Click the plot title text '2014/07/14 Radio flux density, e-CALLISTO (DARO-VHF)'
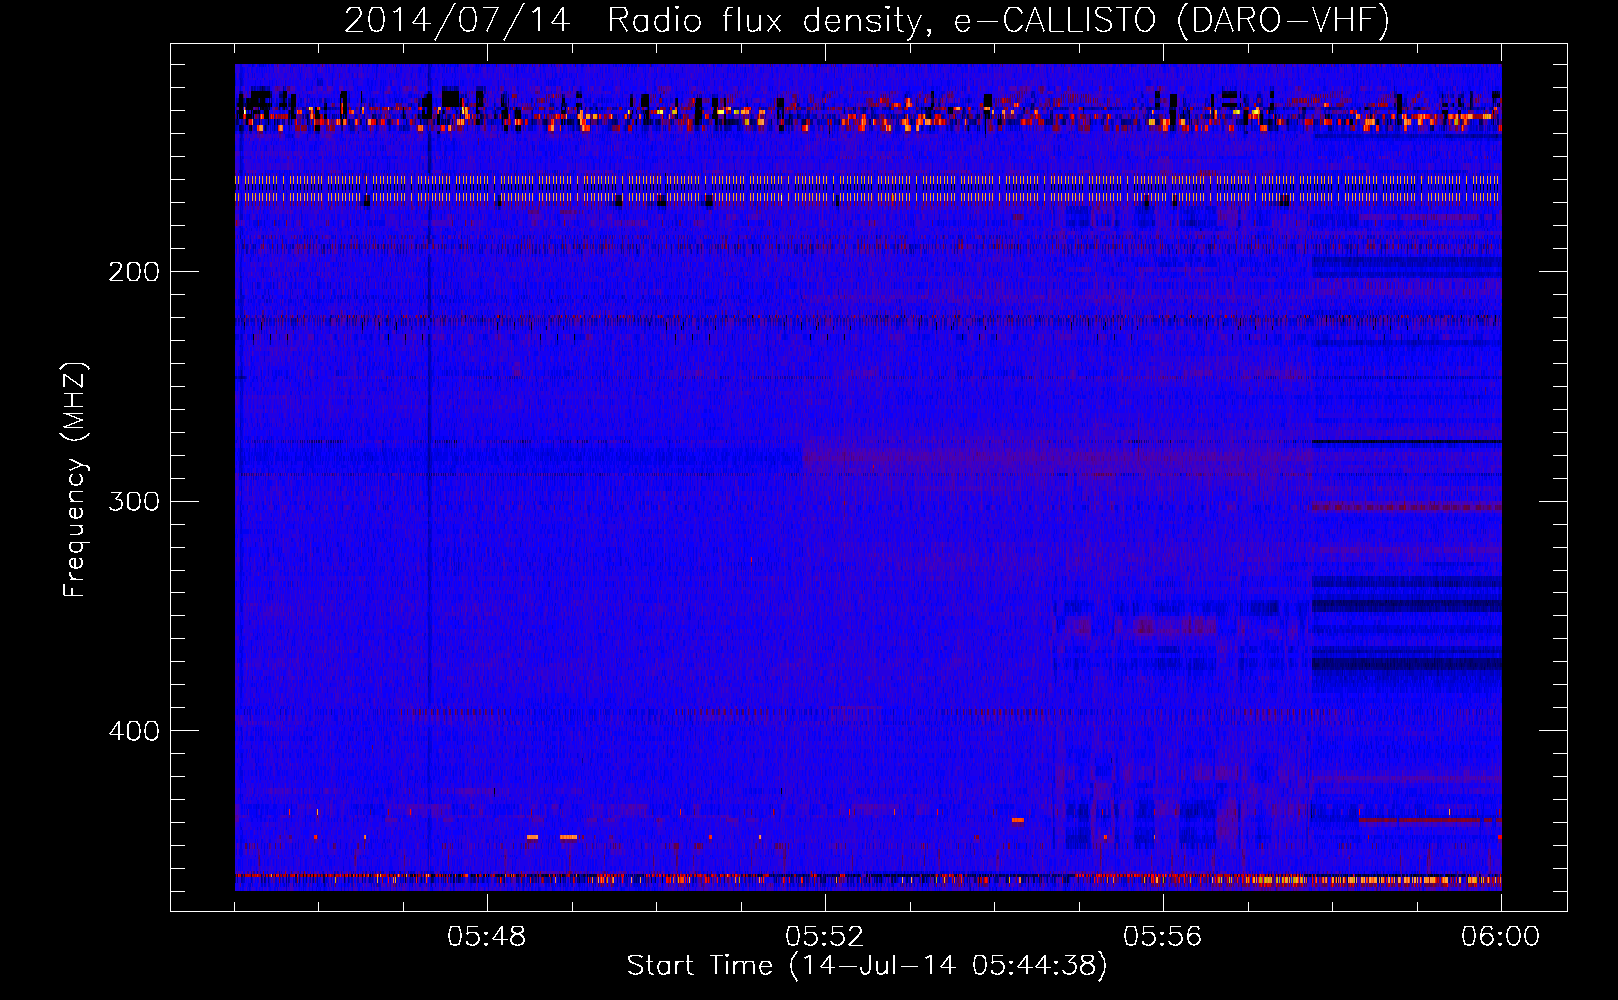Image resolution: width=1618 pixels, height=1000 pixels. [867, 20]
